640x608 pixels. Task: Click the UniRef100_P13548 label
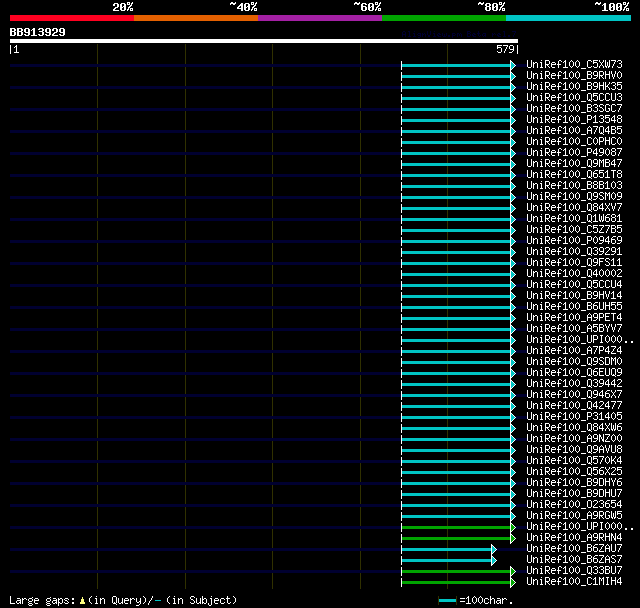point(574,120)
